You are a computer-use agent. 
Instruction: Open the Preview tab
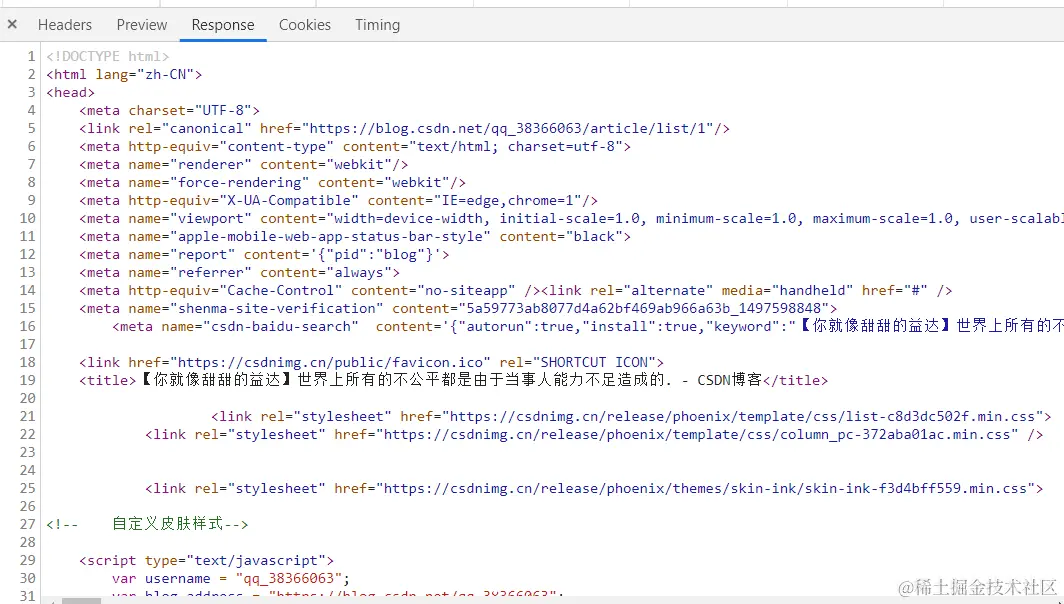click(142, 24)
